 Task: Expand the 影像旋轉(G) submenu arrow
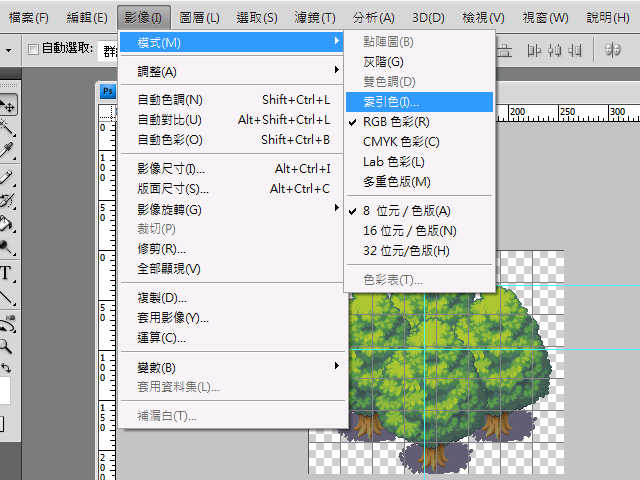coord(337,208)
